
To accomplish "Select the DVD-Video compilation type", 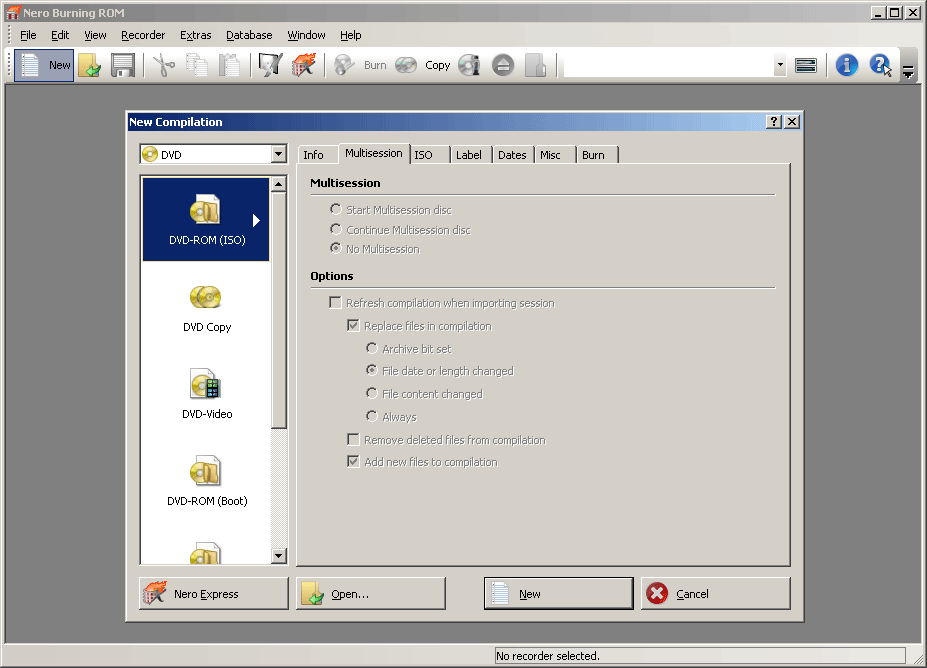I will pyautogui.click(x=206, y=394).
